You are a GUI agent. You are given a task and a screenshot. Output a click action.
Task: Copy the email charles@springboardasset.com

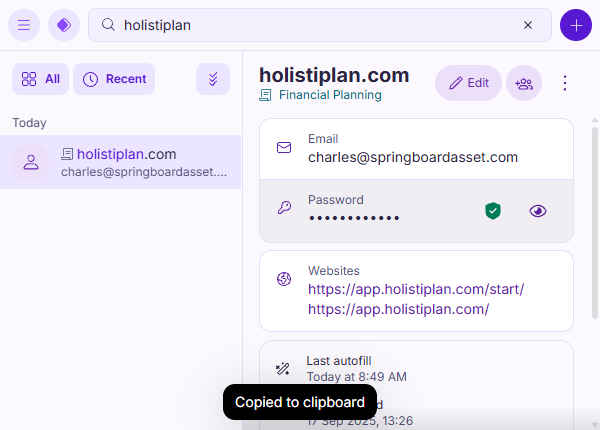(x=412, y=157)
